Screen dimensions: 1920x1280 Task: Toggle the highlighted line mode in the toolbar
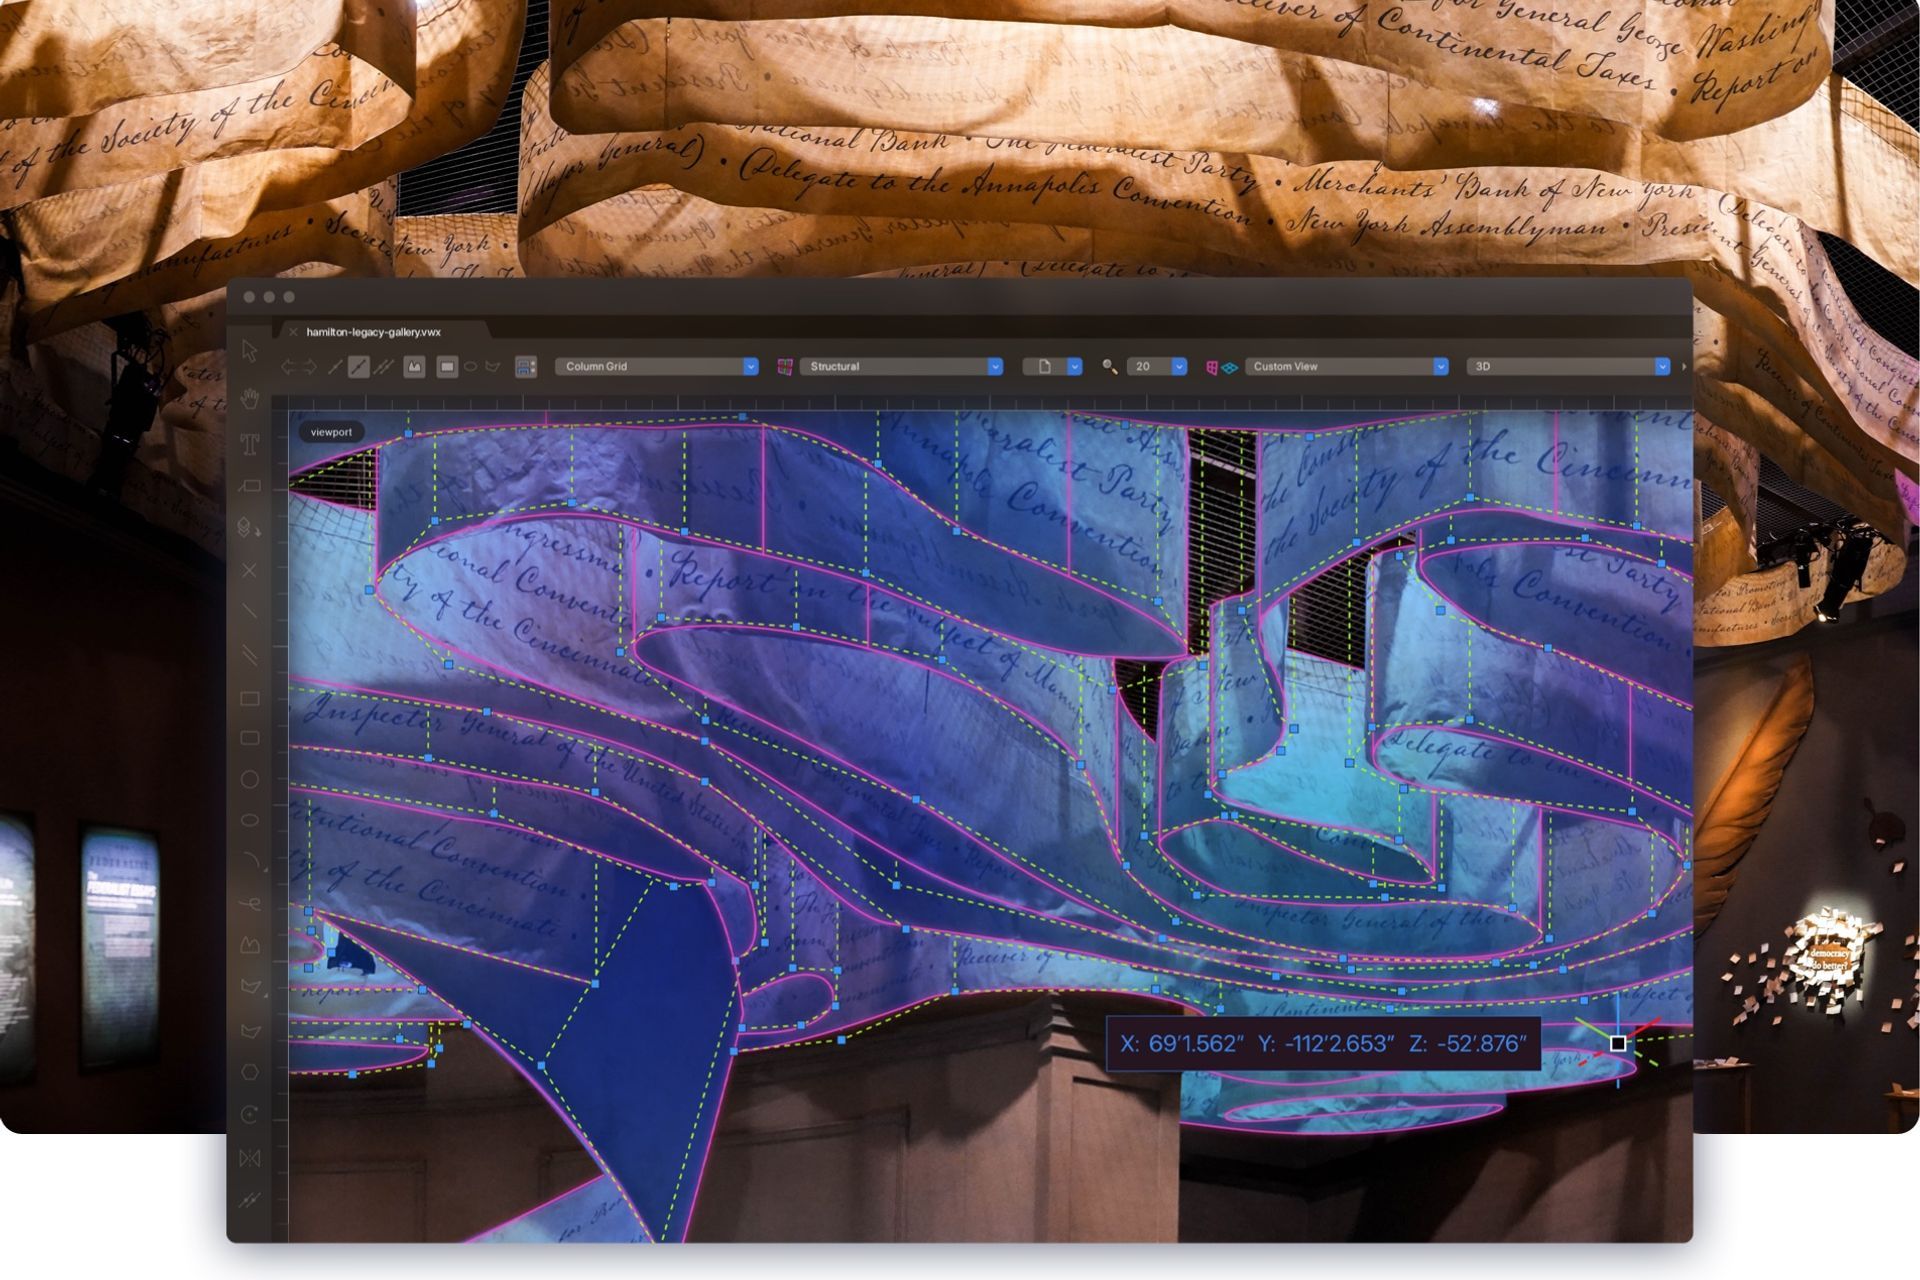(x=358, y=366)
